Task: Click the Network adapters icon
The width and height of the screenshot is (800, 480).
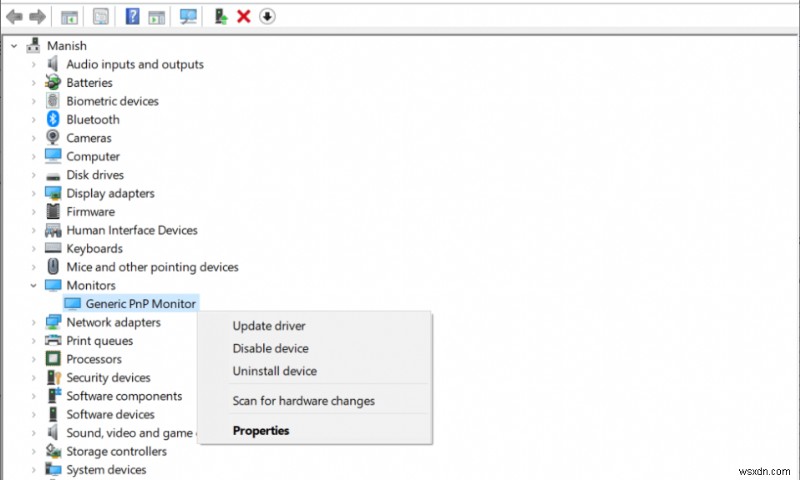Action: pyautogui.click(x=53, y=322)
